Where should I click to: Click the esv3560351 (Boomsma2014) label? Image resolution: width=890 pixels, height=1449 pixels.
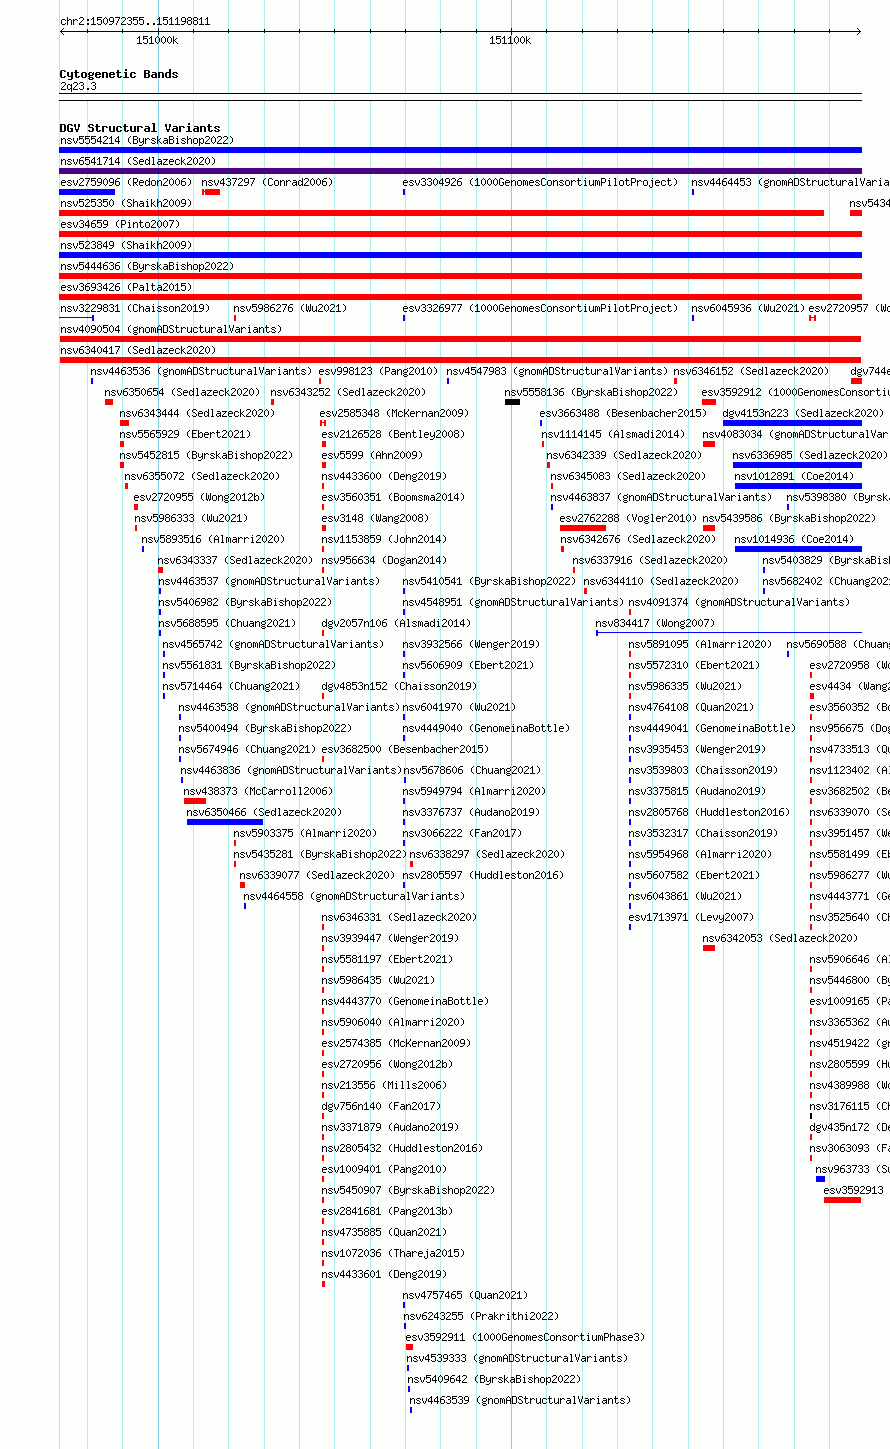393,498
